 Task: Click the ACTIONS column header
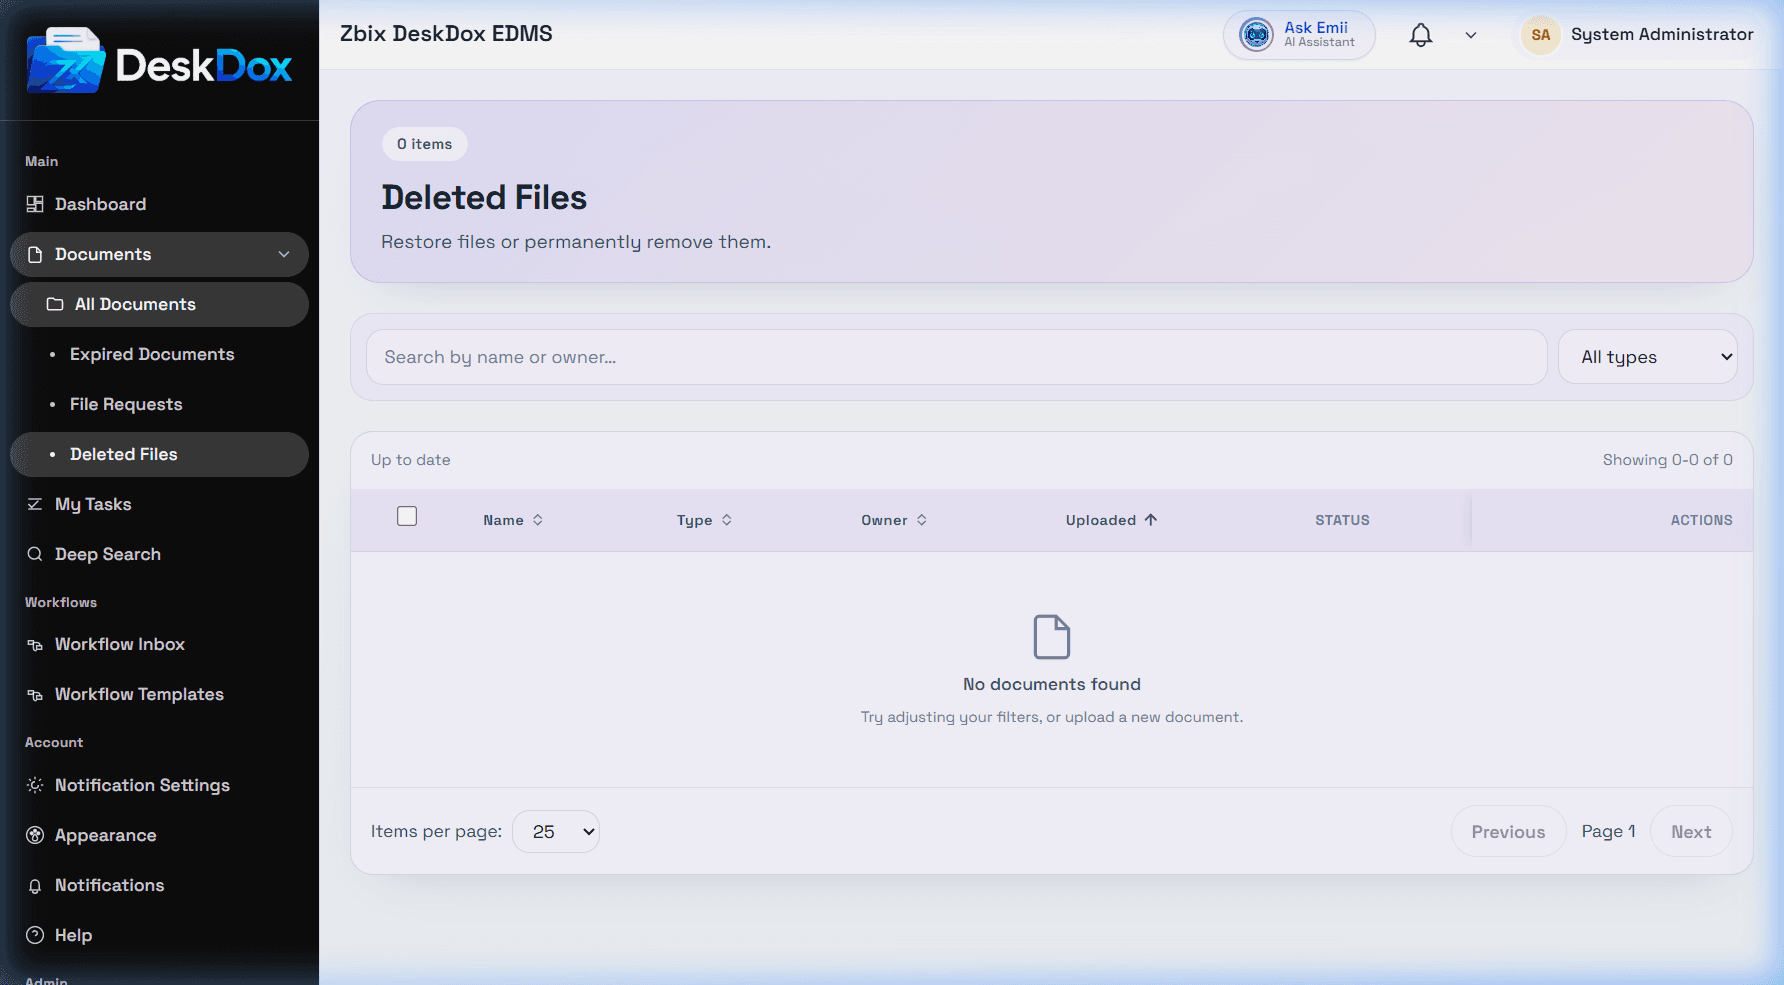pyautogui.click(x=1701, y=520)
